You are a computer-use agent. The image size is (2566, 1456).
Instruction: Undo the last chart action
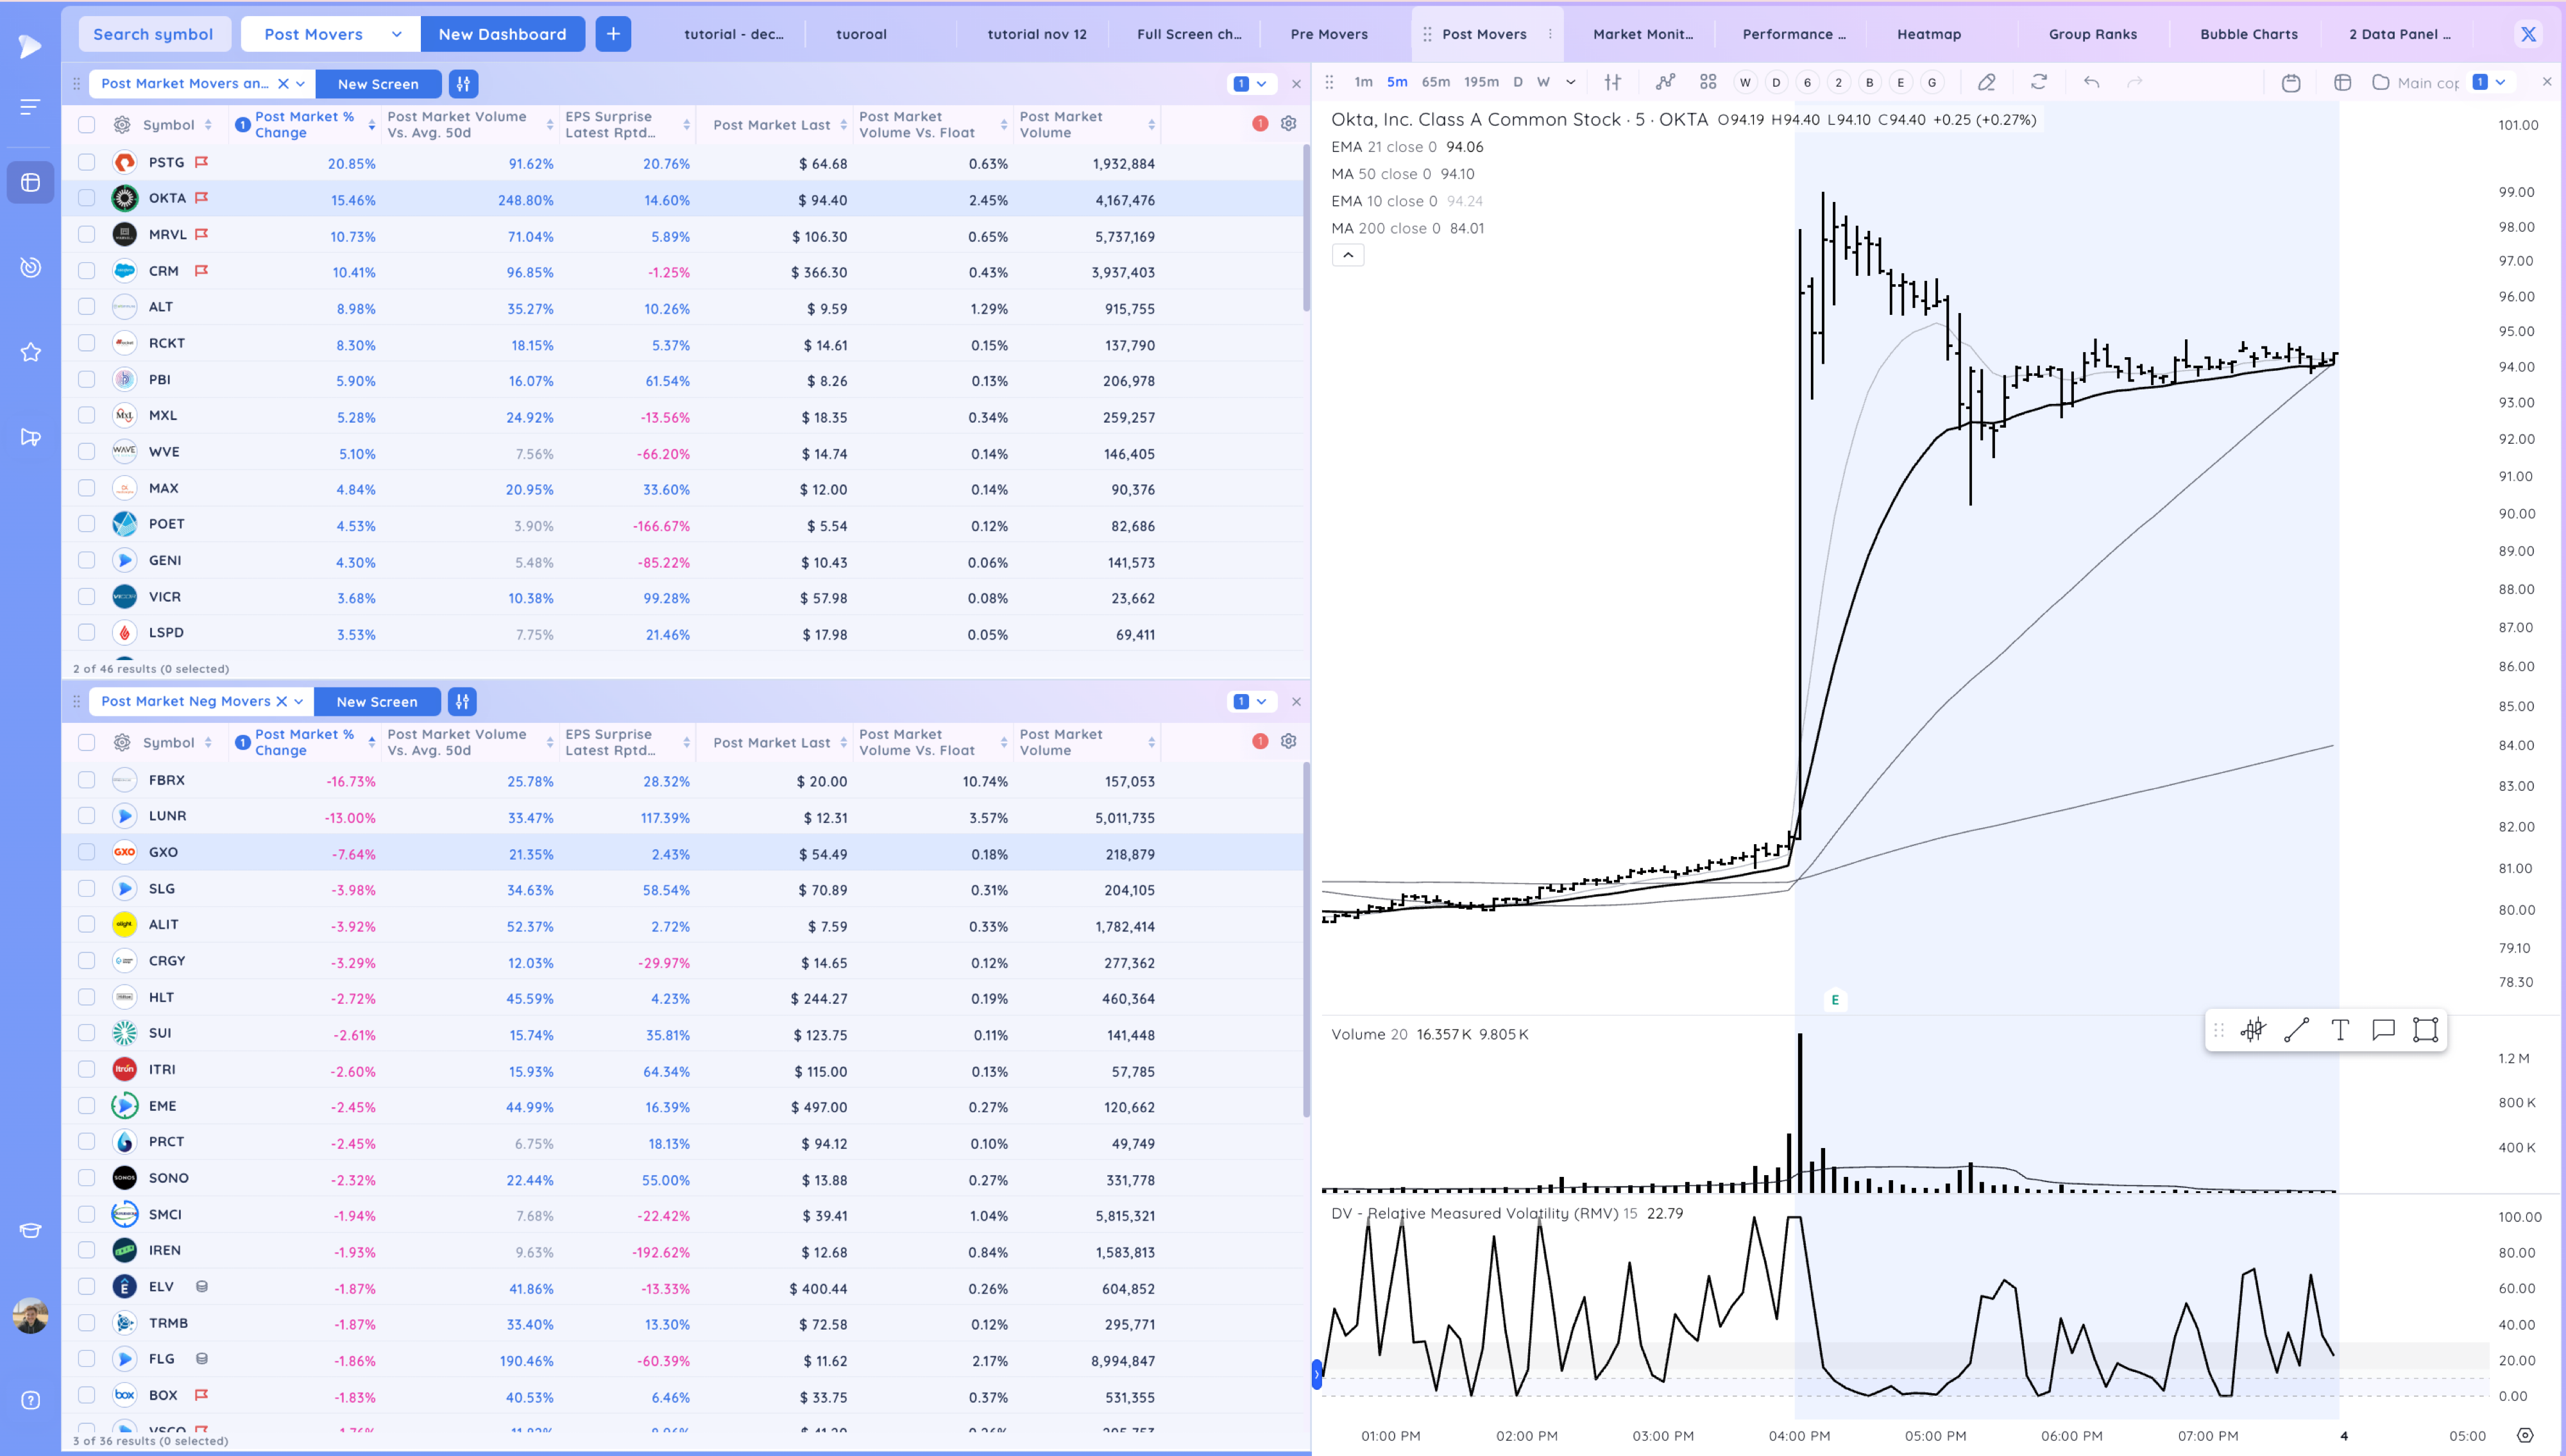point(2091,82)
